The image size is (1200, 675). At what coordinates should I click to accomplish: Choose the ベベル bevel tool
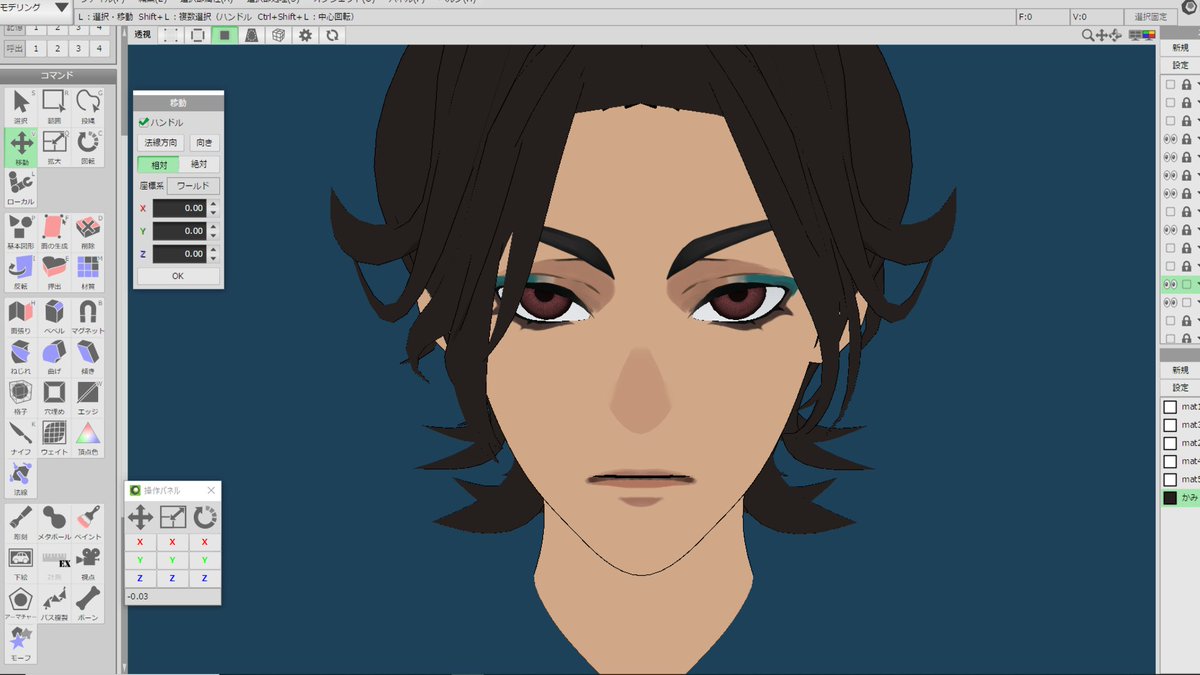click(x=54, y=317)
